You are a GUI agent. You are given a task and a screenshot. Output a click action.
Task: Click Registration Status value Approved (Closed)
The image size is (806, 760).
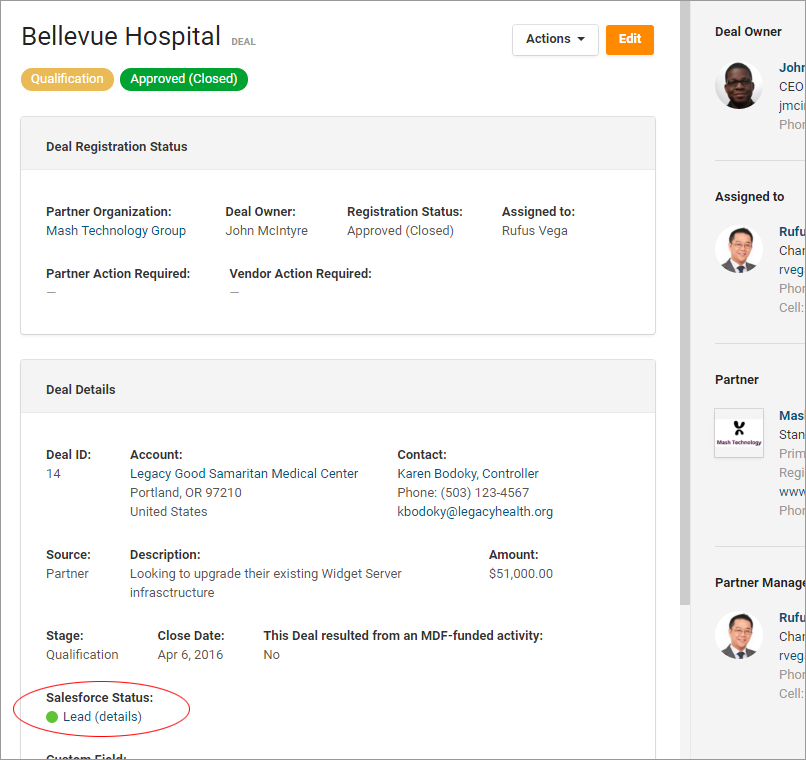click(400, 231)
